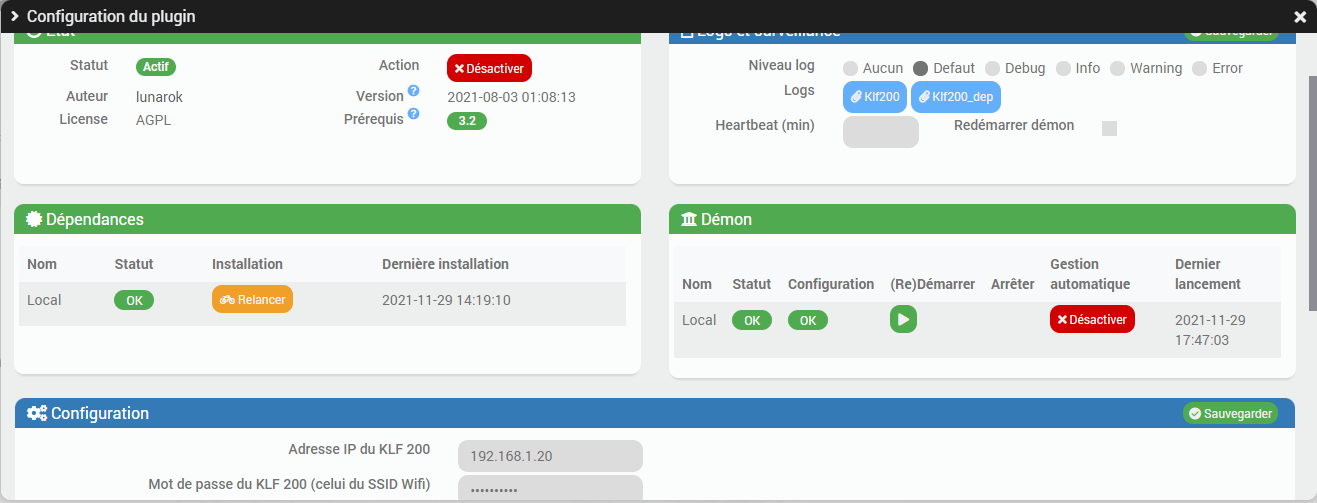Select the Error log level
The image size is (1317, 503).
tap(1199, 69)
